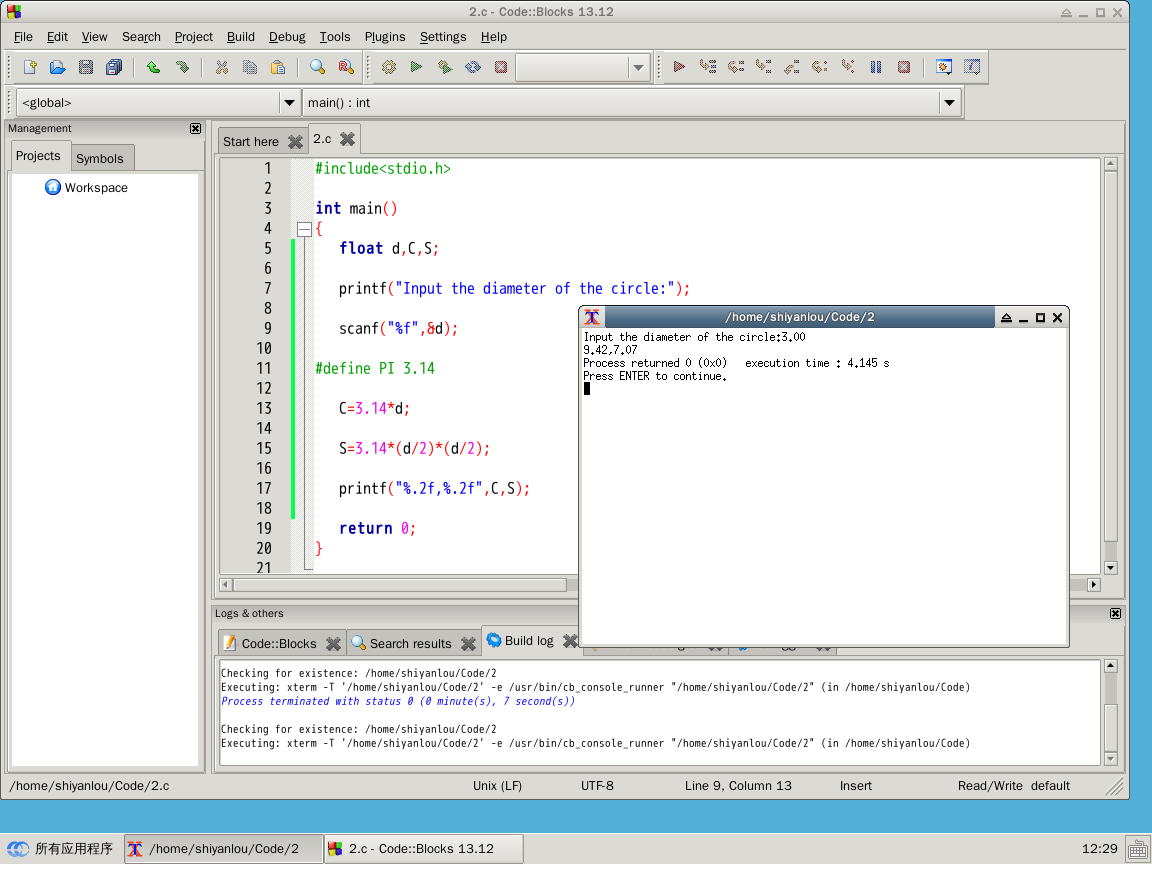Select the 2.c editor tab
This screenshot has height=896, width=1152.
(x=322, y=139)
